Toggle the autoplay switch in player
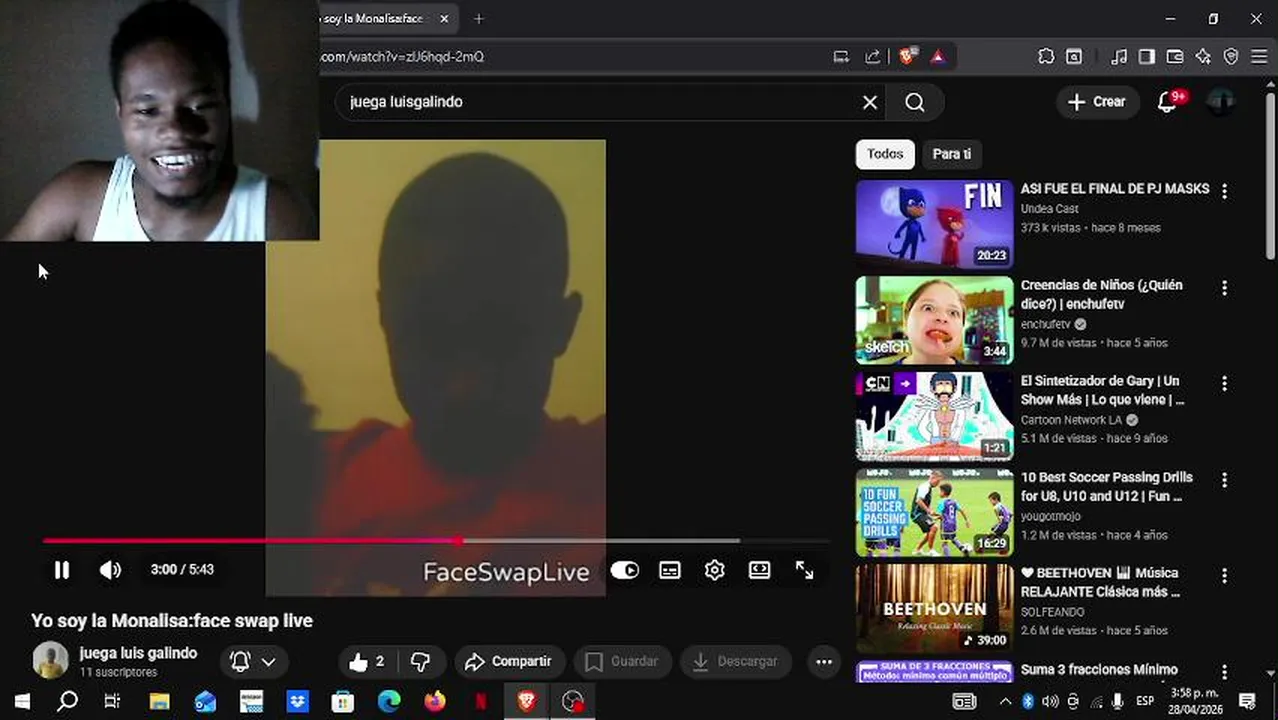 point(625,570)
